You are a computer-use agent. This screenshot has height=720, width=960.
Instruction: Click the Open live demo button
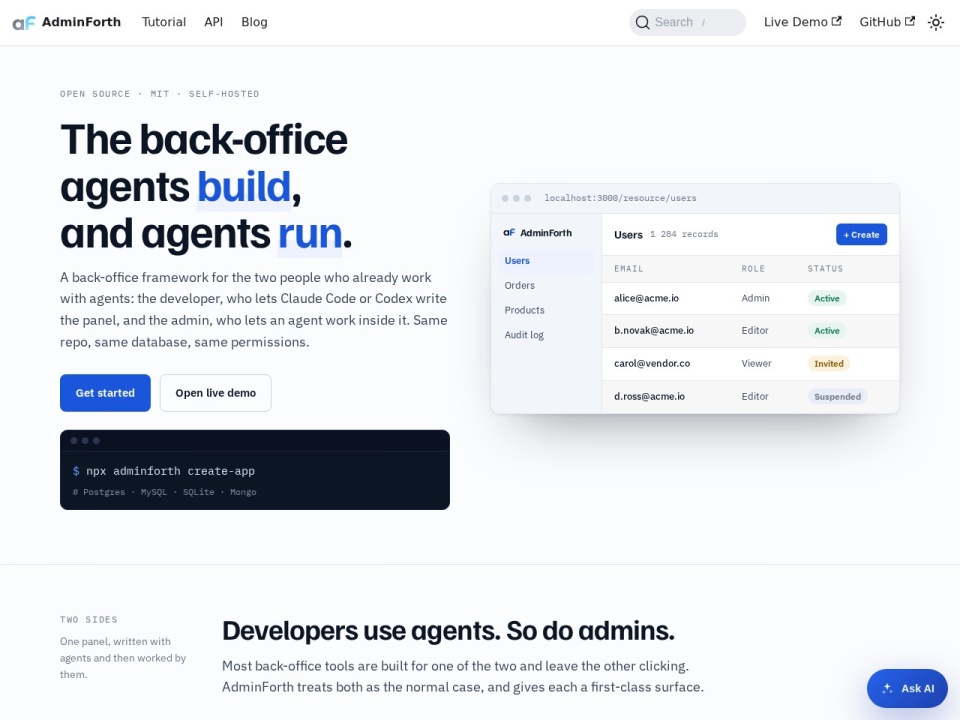point(216,393)
